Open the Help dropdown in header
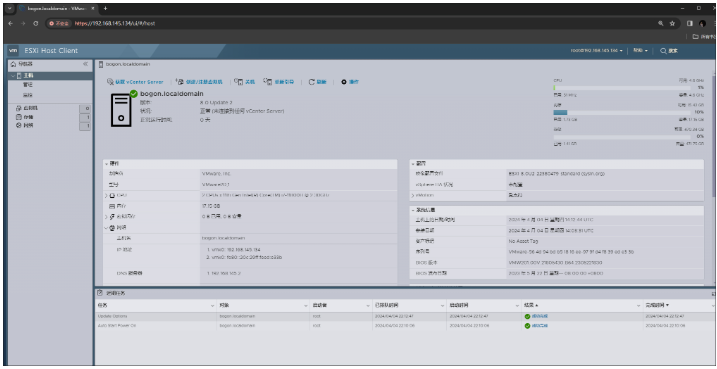717x369 pixels. (640, 51)
